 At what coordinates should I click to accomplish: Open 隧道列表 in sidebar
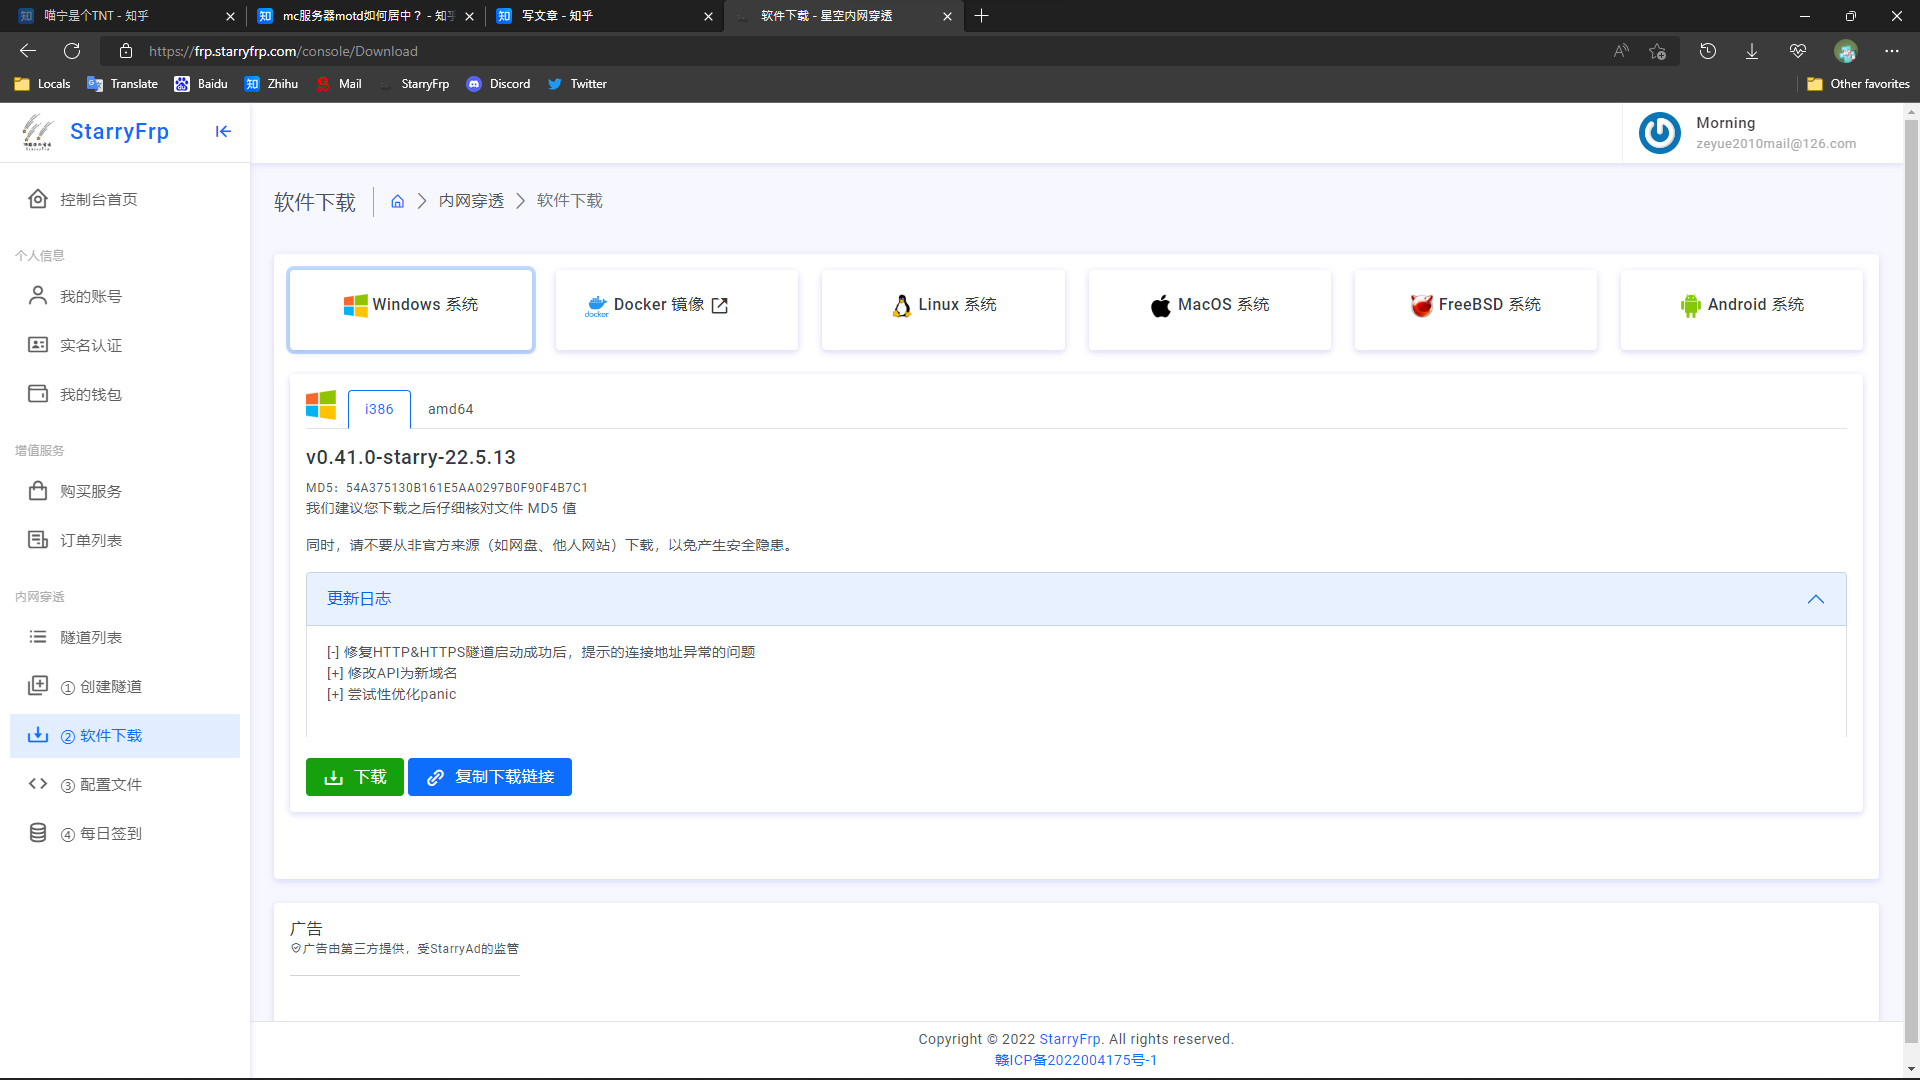point(90,637)
